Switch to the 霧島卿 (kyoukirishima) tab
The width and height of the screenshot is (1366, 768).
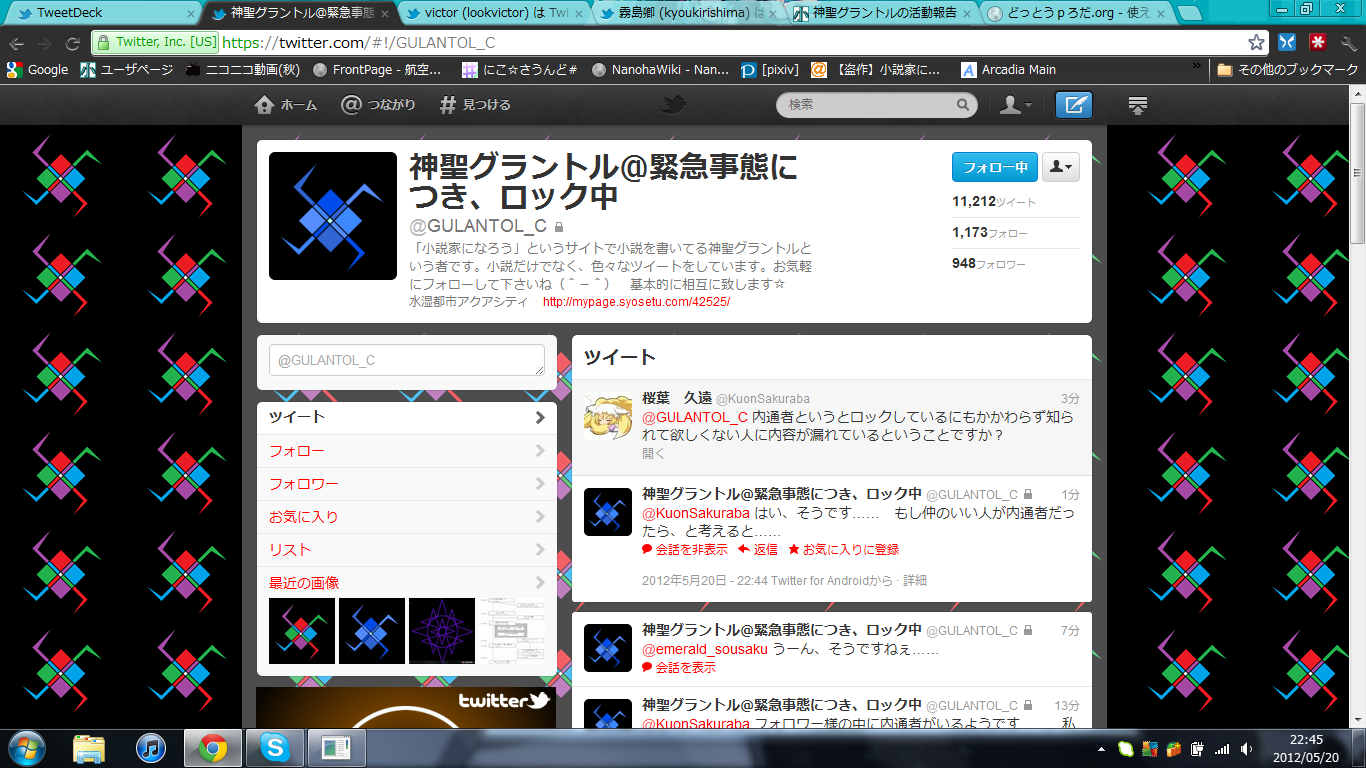coord(690,13)
